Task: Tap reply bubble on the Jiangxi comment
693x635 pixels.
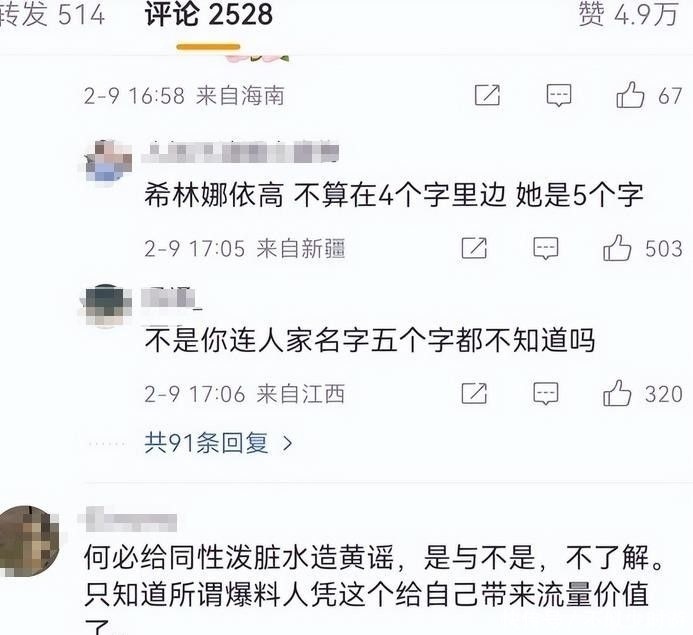Action: [546, 394]
